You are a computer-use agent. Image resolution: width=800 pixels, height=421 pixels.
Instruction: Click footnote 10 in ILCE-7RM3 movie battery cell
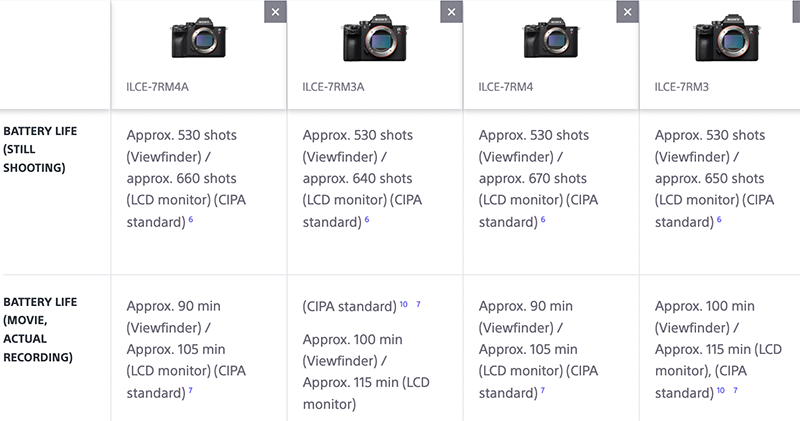(721, 391)
